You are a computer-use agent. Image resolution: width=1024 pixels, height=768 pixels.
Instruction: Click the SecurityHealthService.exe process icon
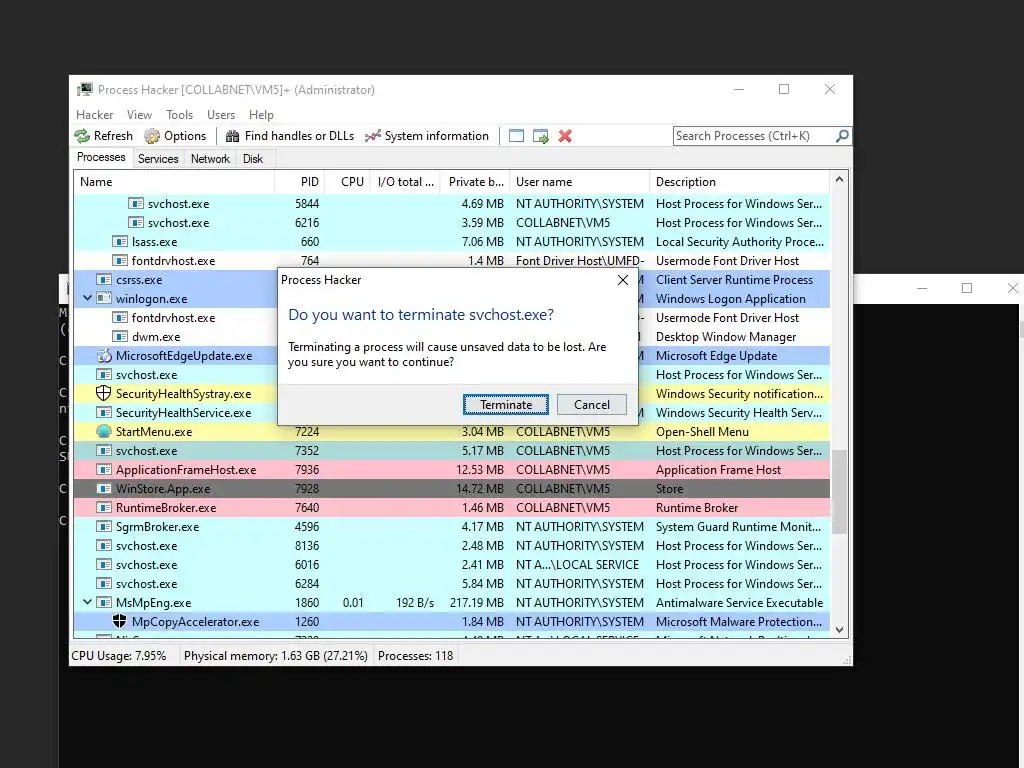pyautogui.click(x=104, y=413)
